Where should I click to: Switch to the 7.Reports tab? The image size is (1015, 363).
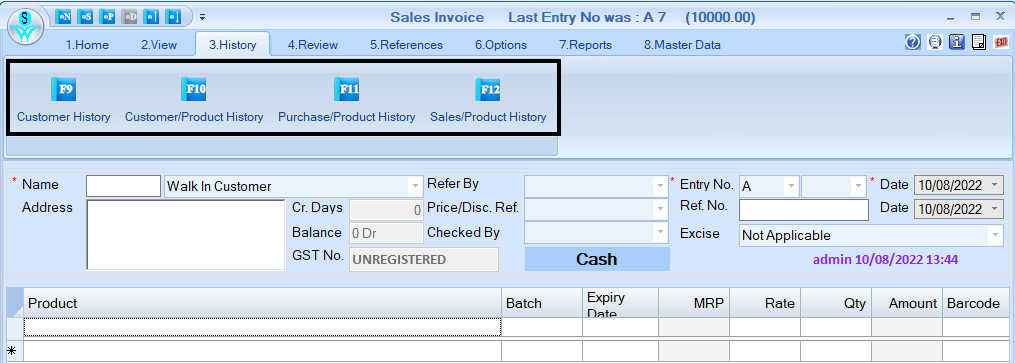(586, 45)
